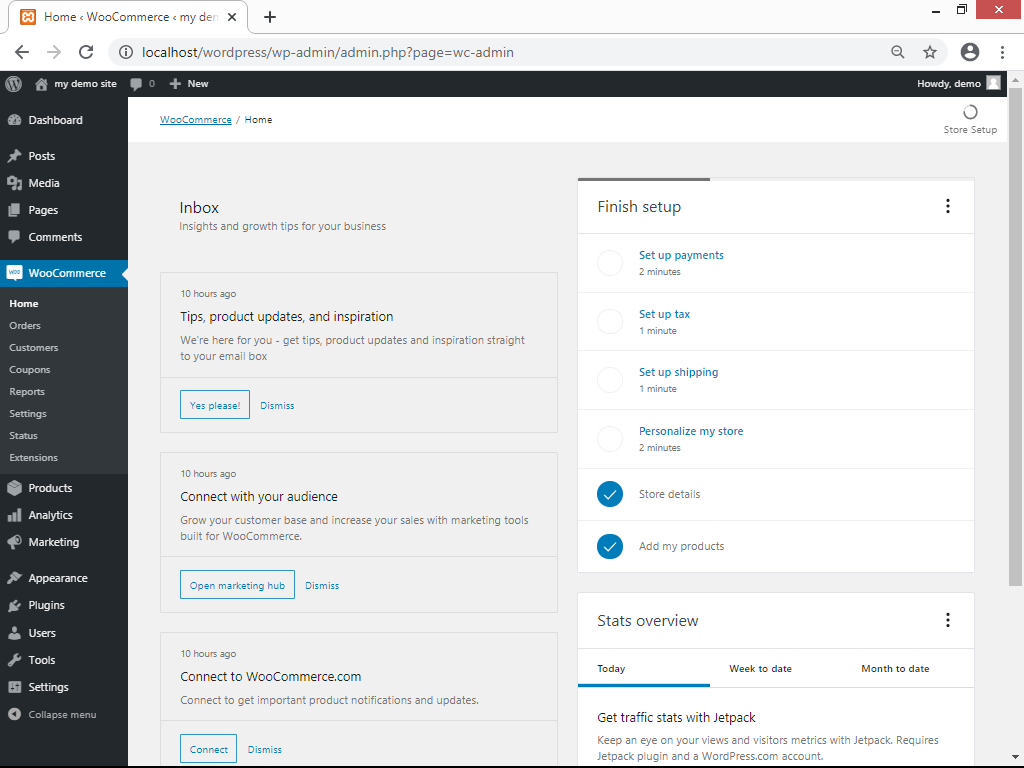Open Stats overview options menu

pyautogui.click(x=948, y=620)
